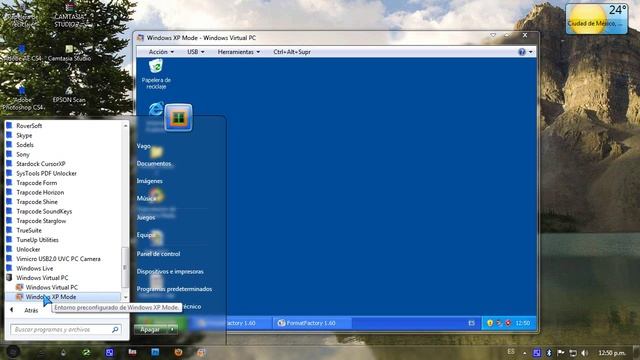Open help icon in Virtual PC toolbar
The height and width of the screenshot is (360, 640).
click(x=522, y=52)
